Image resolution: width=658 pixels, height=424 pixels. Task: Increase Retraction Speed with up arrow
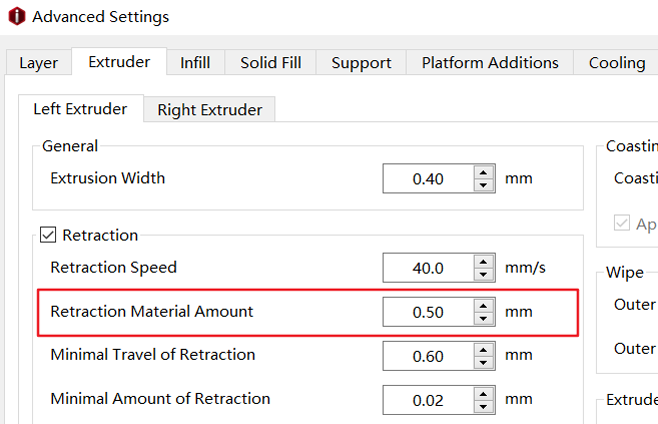click(x=484, y=262)
